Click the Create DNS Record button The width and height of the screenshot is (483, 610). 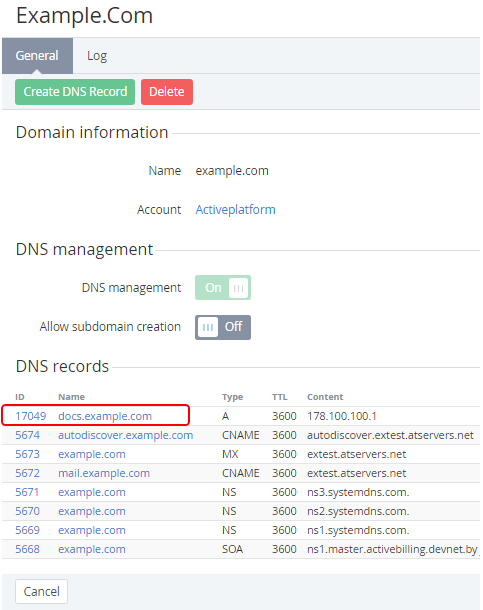75,92
